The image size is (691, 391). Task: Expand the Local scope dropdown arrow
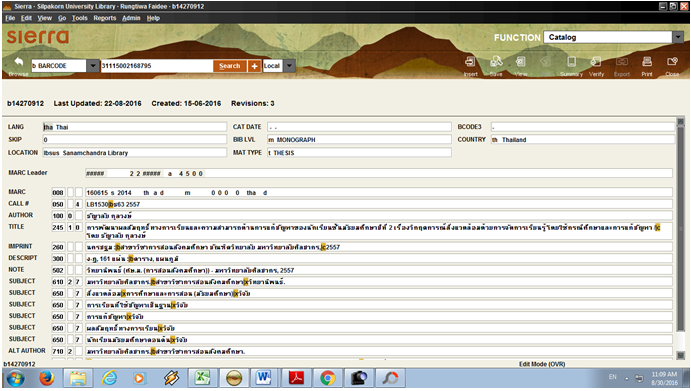click(289, 66)
